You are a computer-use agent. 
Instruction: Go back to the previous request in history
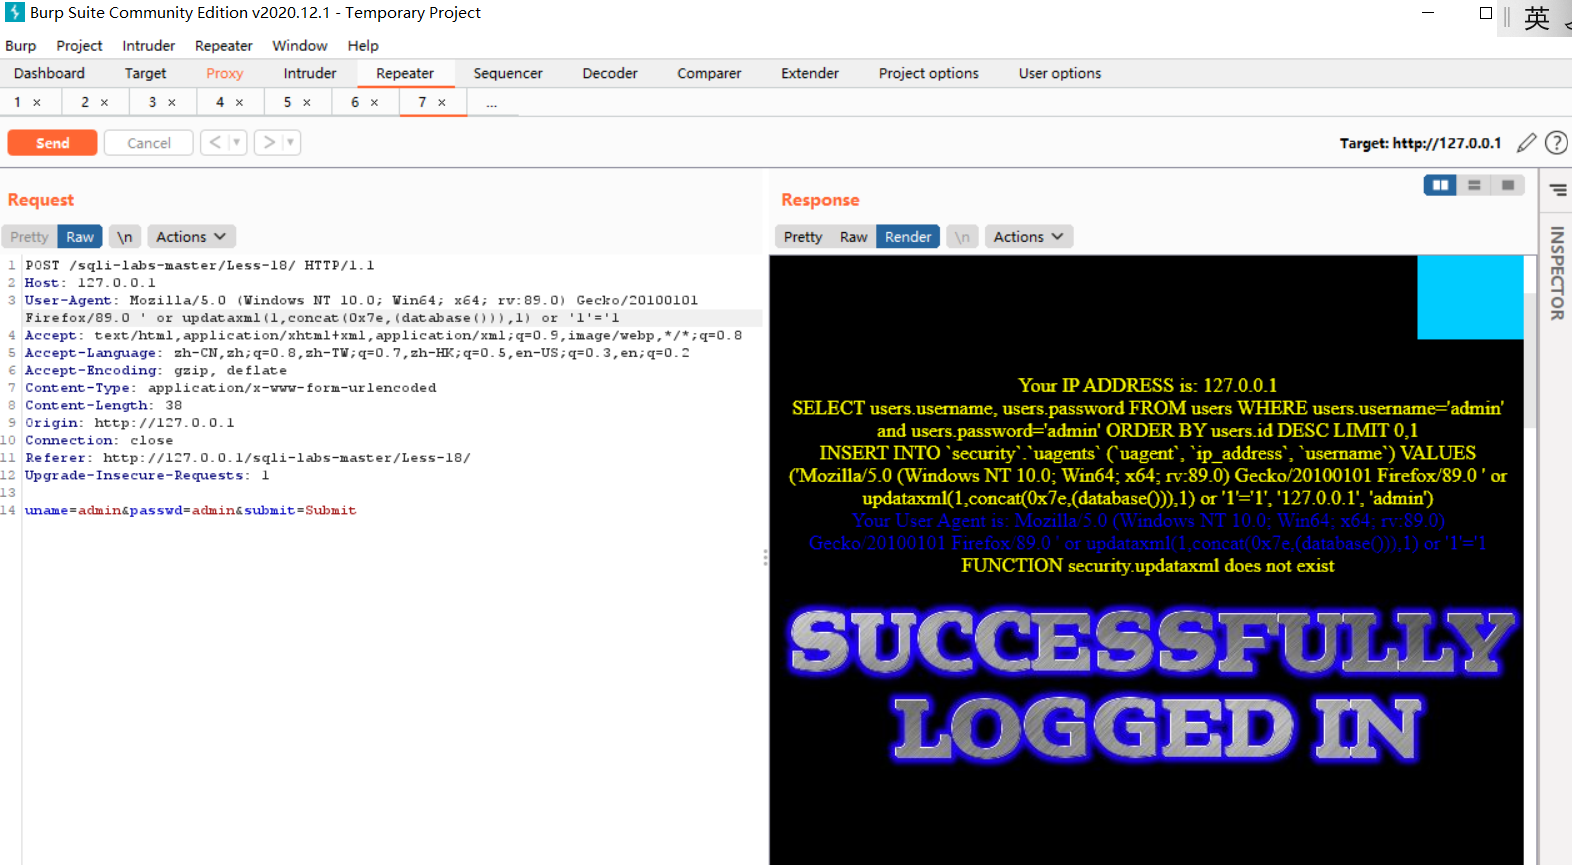[x=215, y=143]
